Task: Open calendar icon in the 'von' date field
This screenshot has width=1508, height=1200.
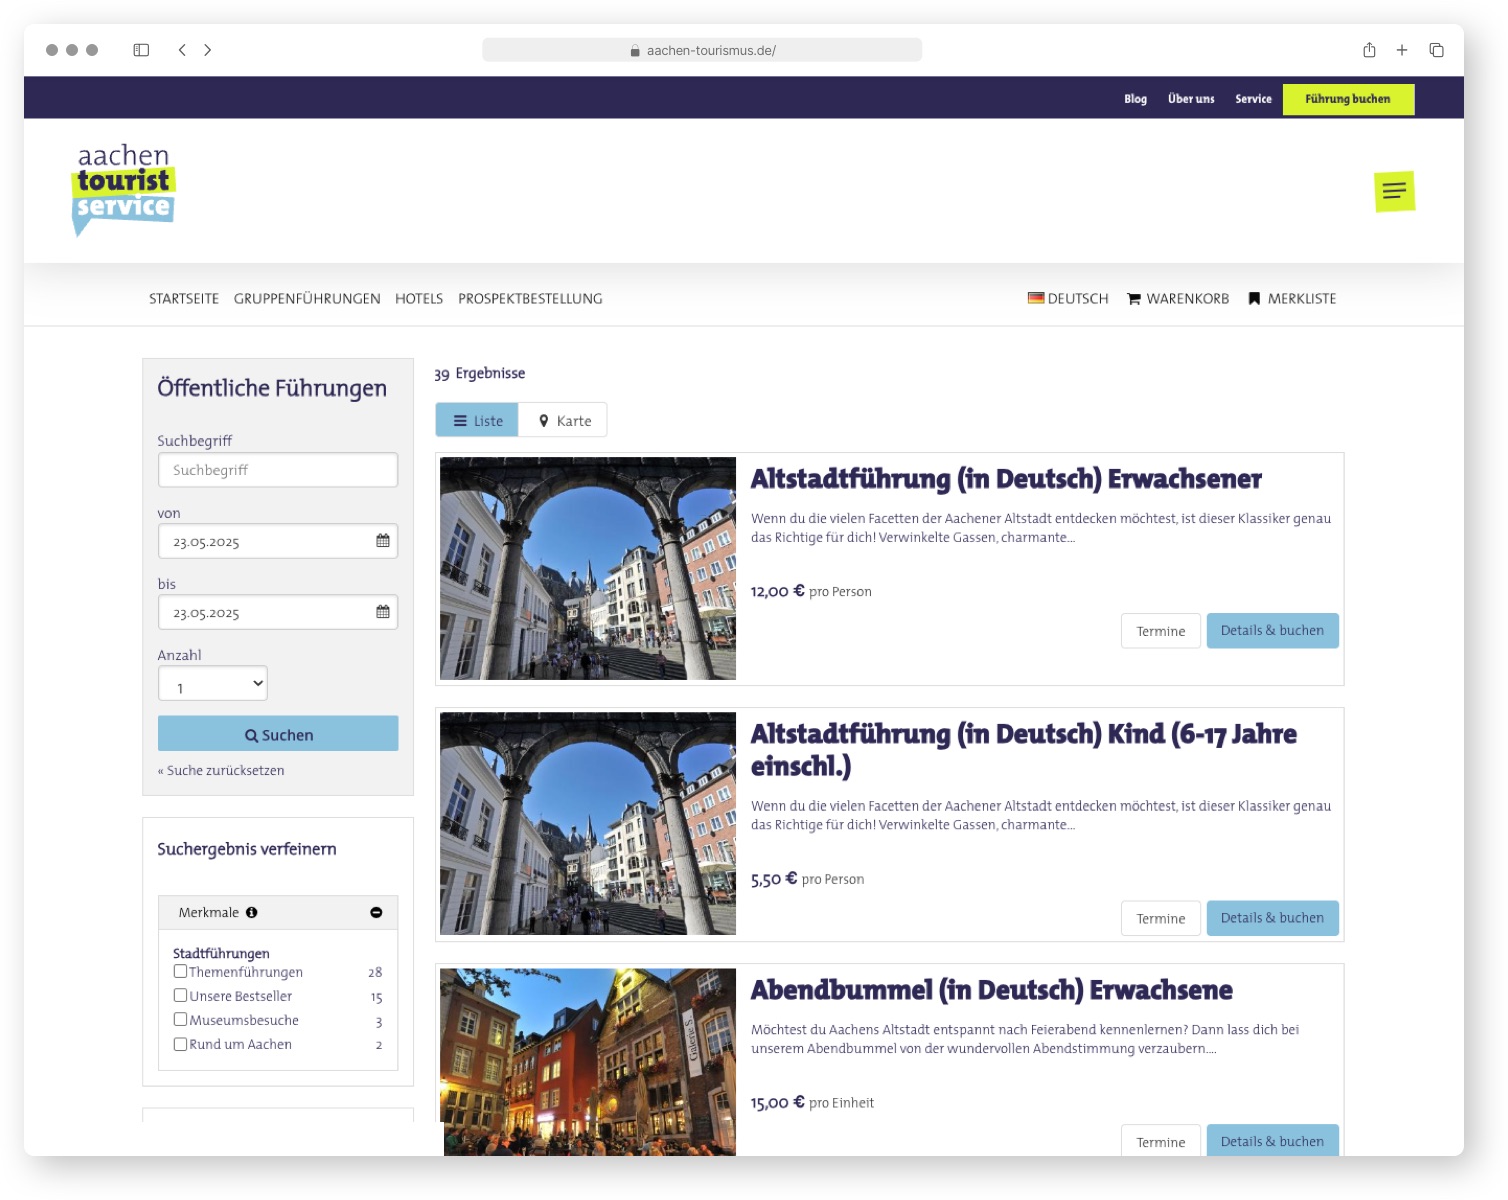Action: tap(383, 541)
